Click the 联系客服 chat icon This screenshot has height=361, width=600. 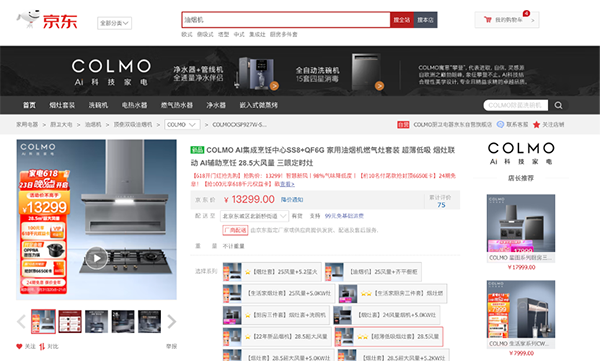[500, 124]
